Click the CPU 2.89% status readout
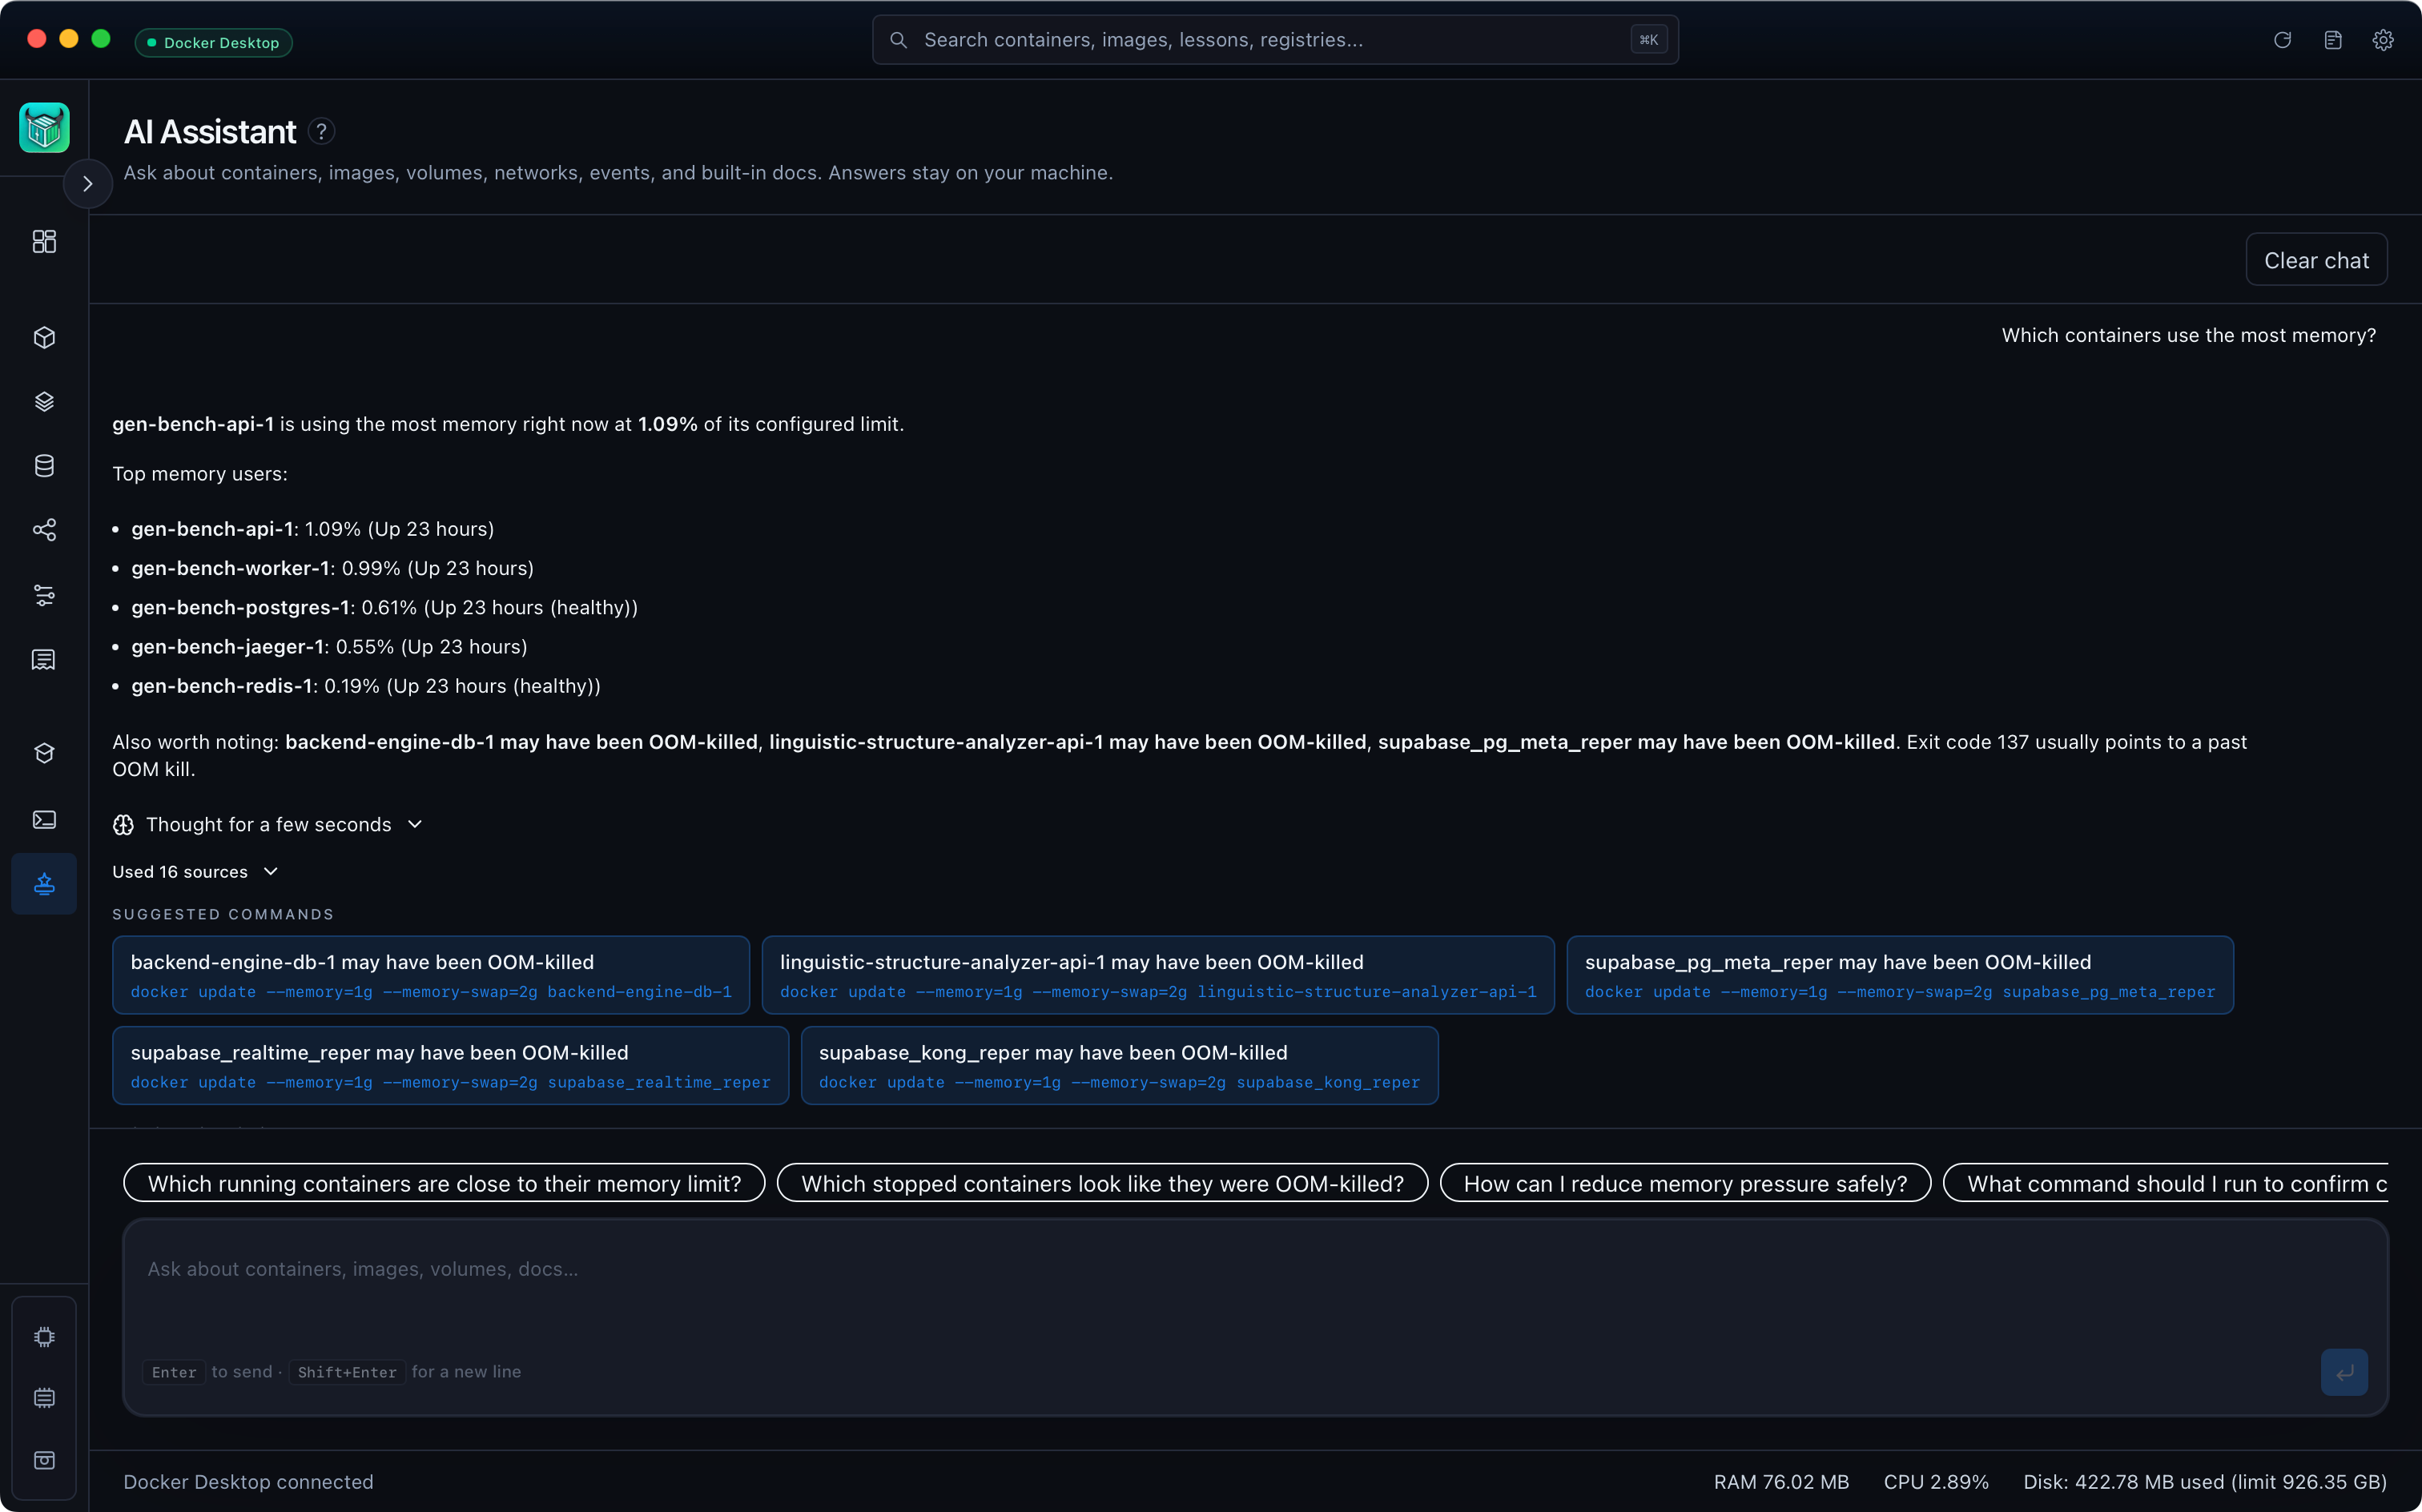The image size is (2422, 1512). pyautogui.click(x=1936, y=1482)
